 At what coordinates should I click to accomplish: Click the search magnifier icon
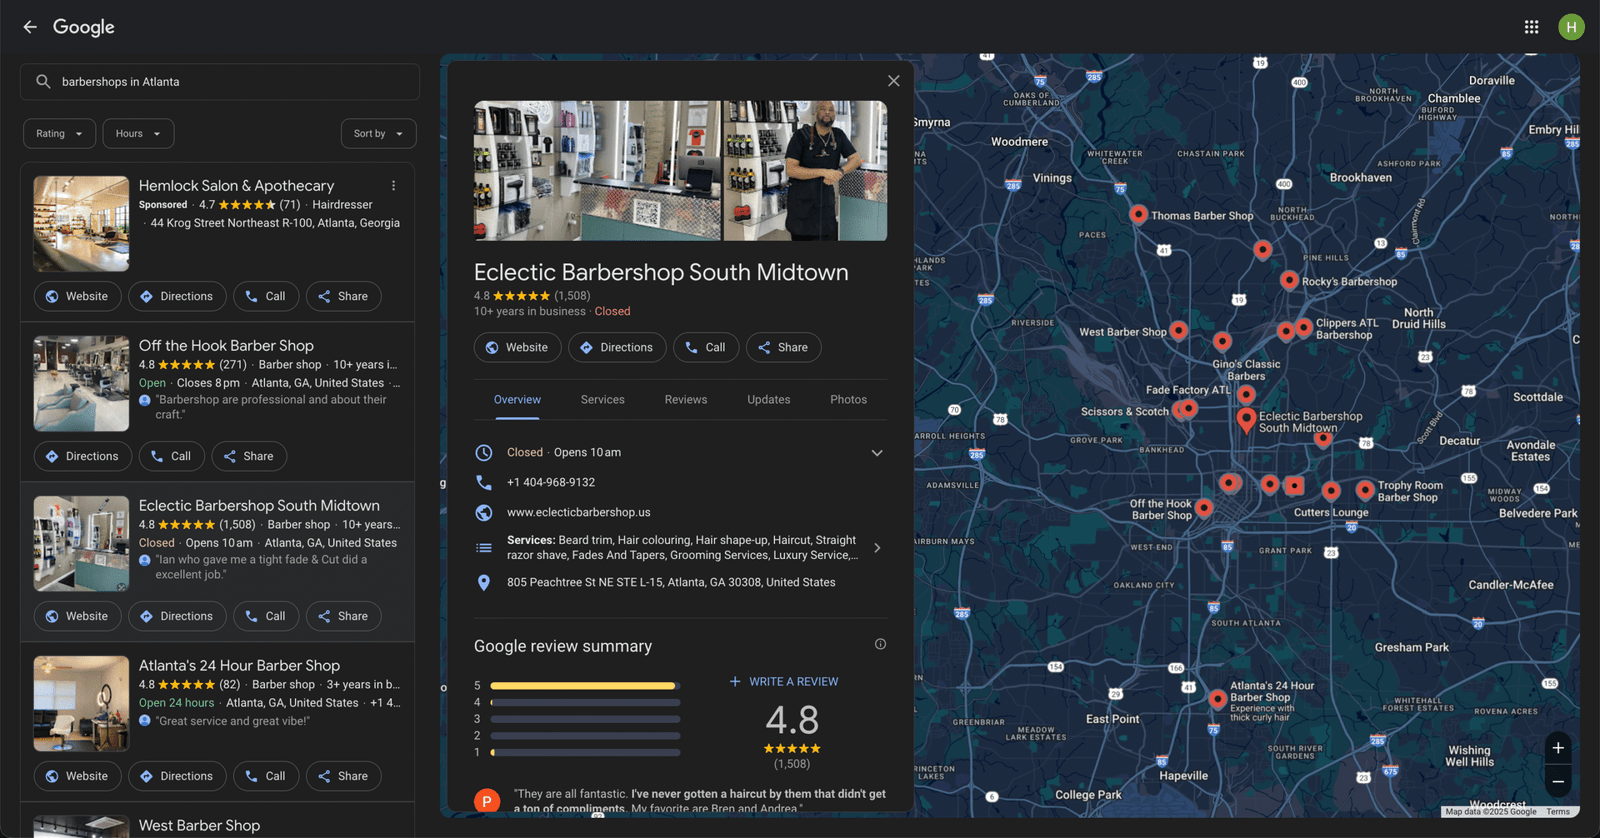(43, 82)
